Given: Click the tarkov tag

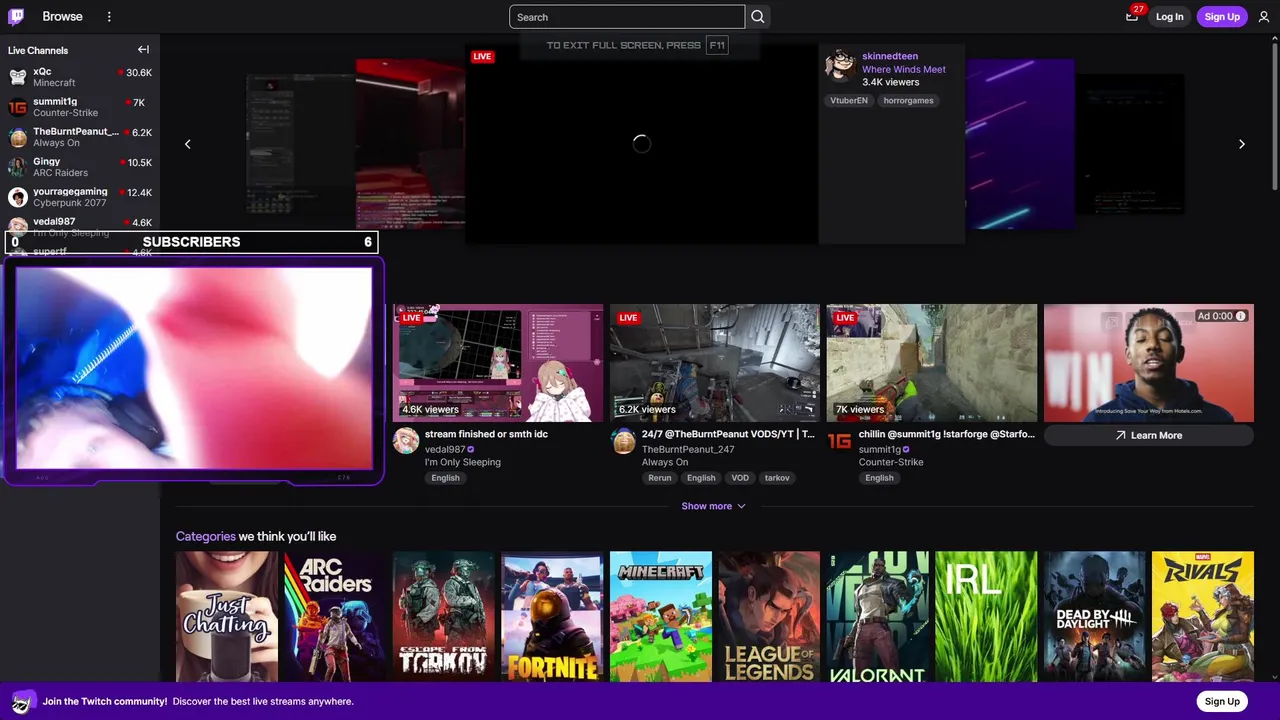Looking at the screenshot, I should coord(777,478).
